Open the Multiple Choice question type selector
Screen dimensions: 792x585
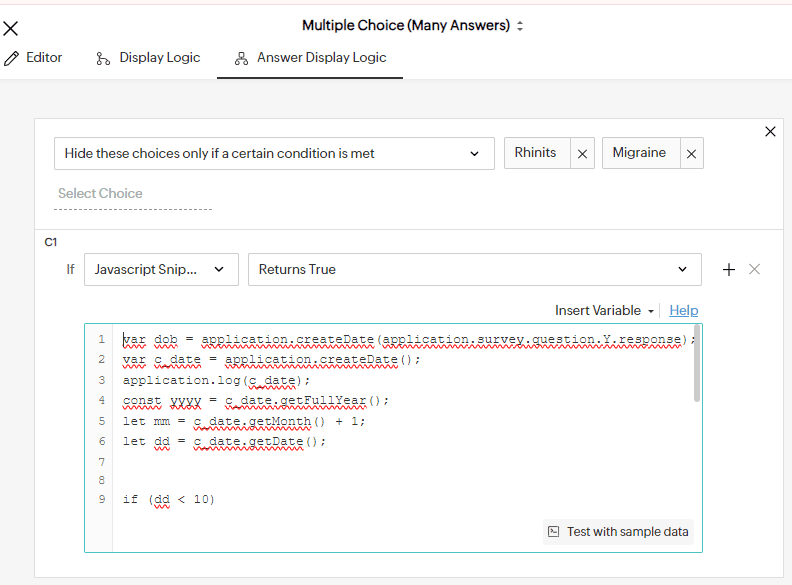click(413, 25)
